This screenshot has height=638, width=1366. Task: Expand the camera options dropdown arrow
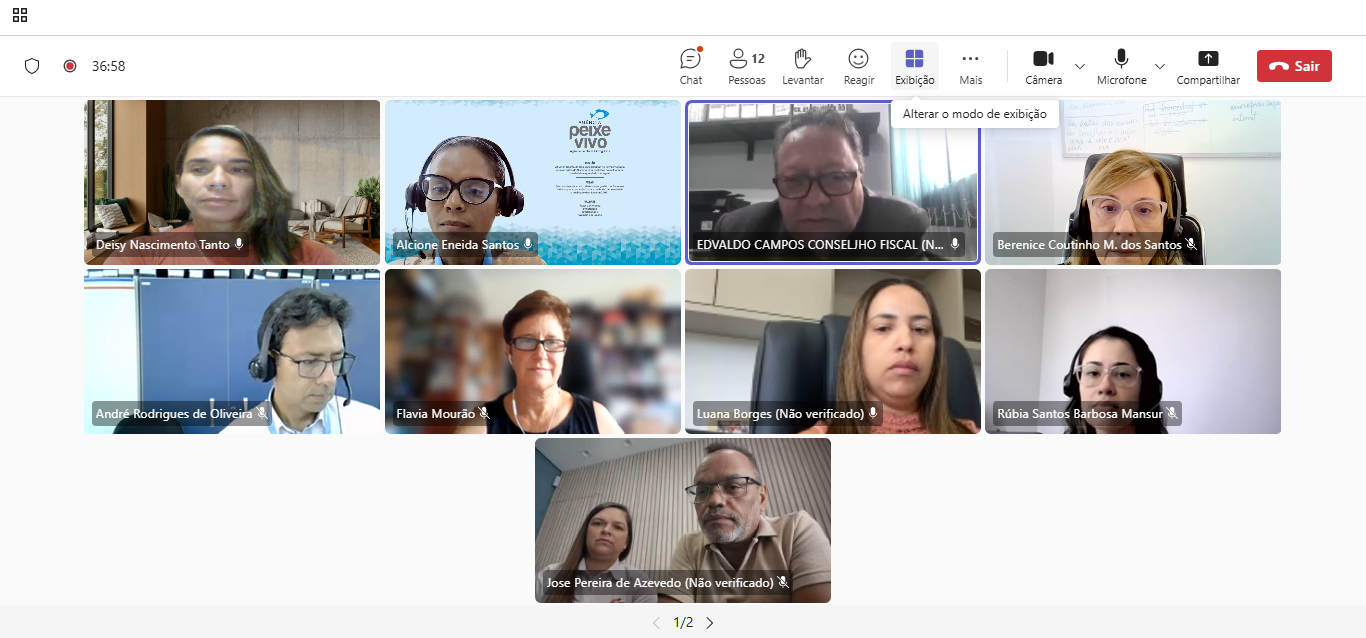click(x=1080, y=66)
